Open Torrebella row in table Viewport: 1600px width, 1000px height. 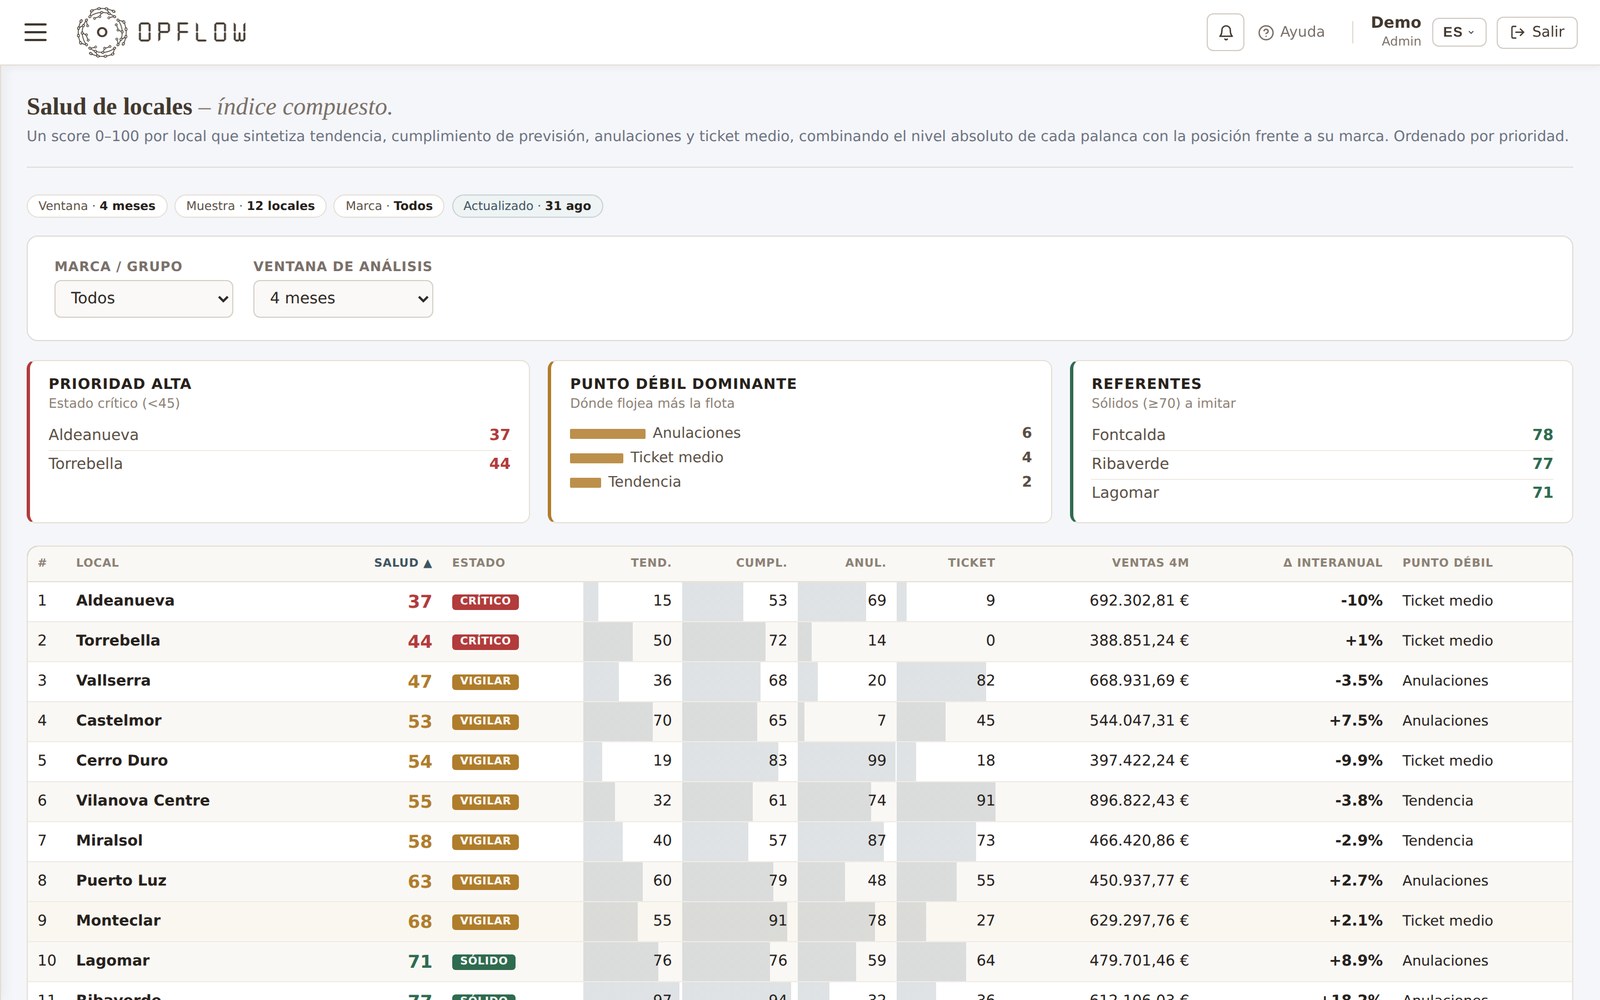800,641
